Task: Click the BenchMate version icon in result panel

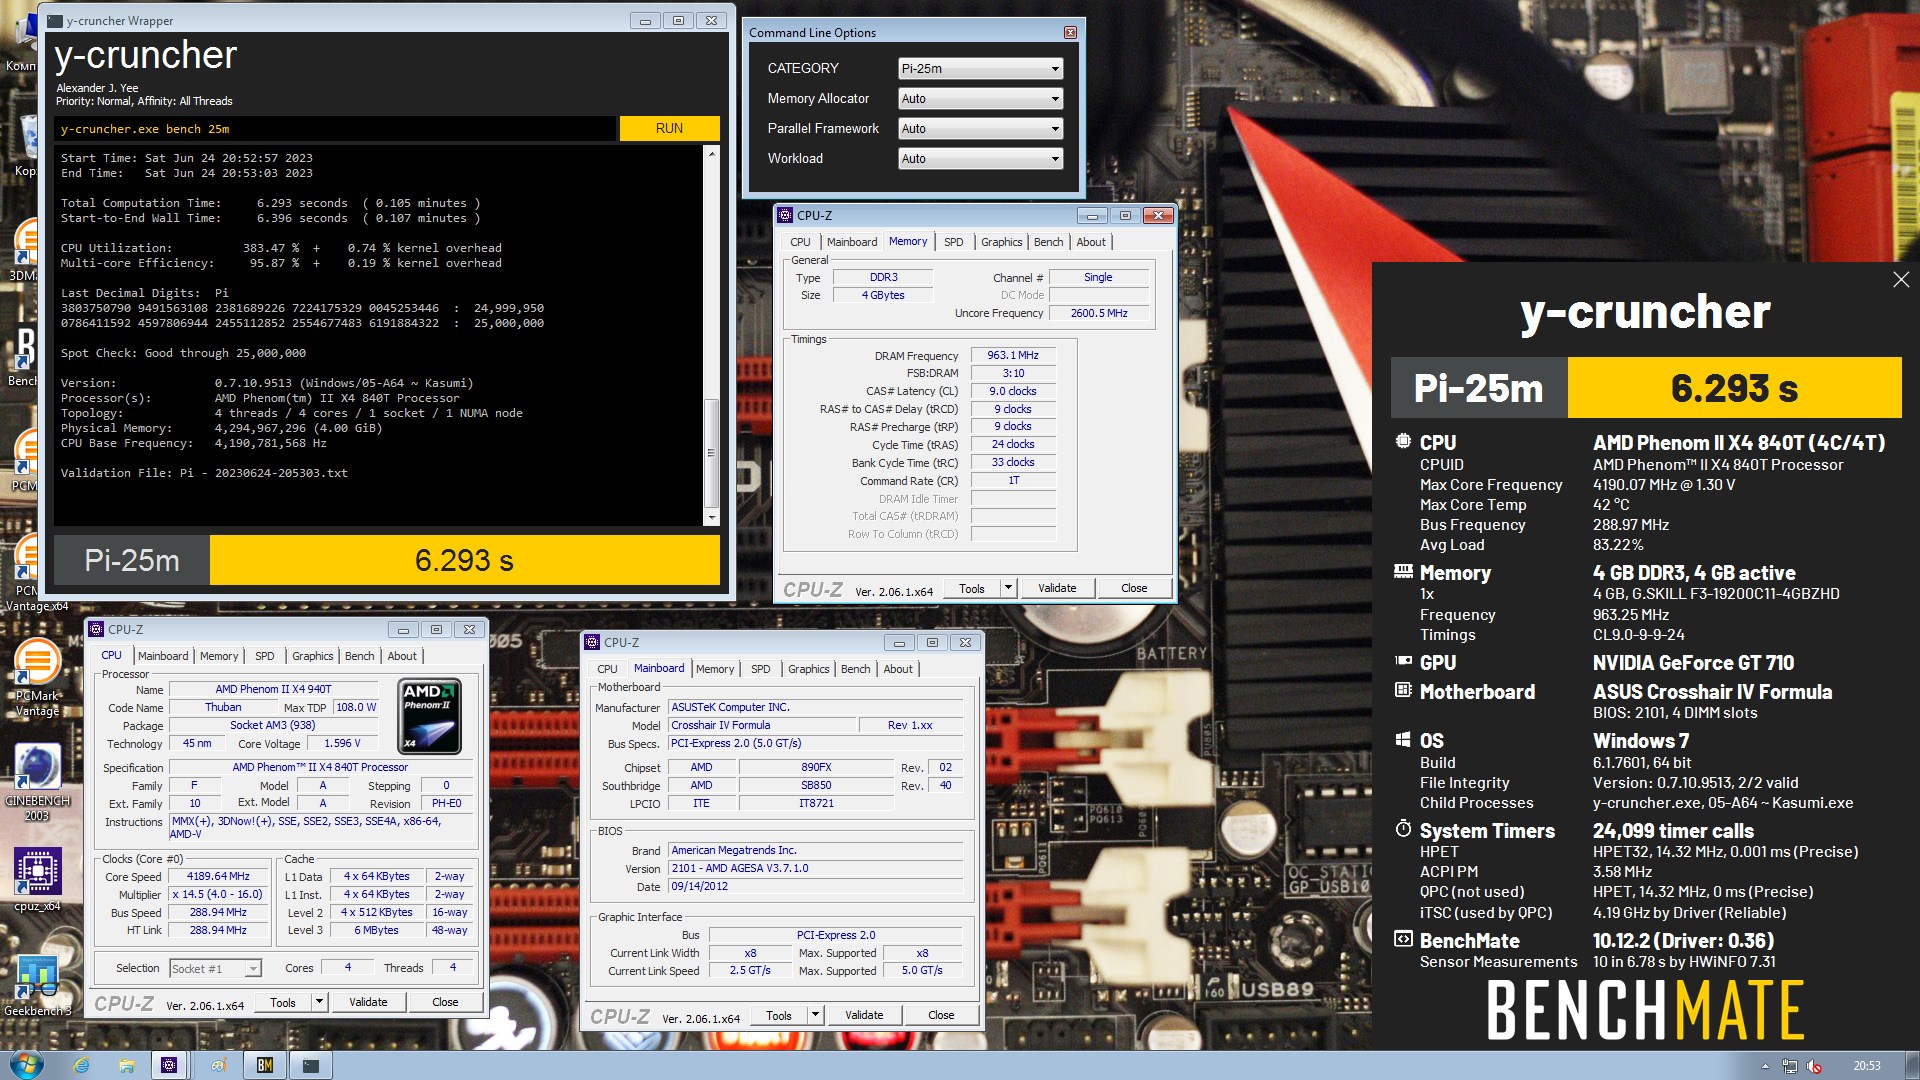Action: click(1403, 939)
